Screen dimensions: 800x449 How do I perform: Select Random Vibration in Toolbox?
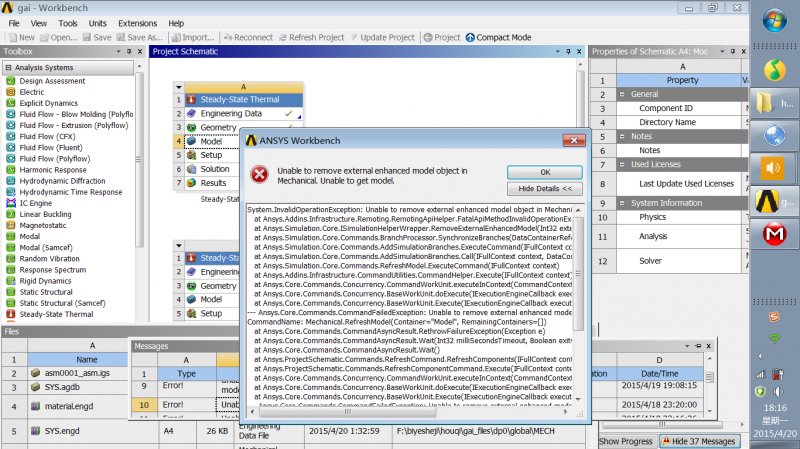pyautogui.click(x=49, y=259)
